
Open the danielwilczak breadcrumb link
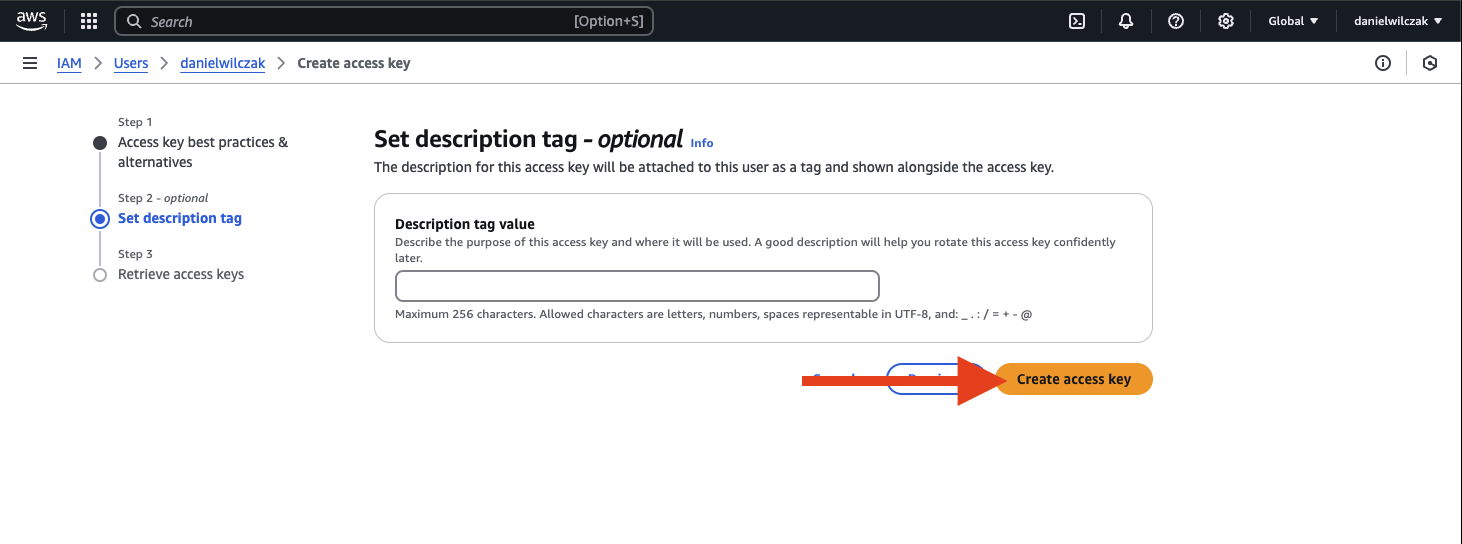pos(223,63)
